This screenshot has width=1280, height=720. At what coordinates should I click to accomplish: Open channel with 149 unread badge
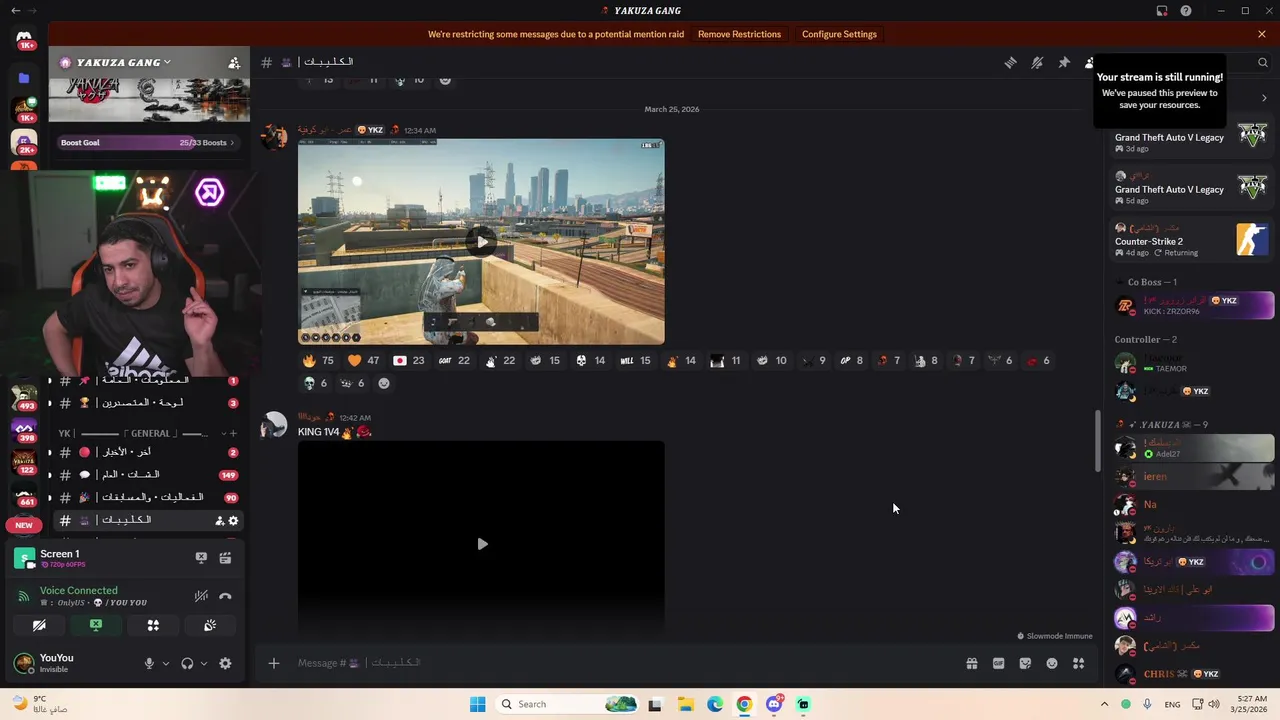click(x=146, y=475)
